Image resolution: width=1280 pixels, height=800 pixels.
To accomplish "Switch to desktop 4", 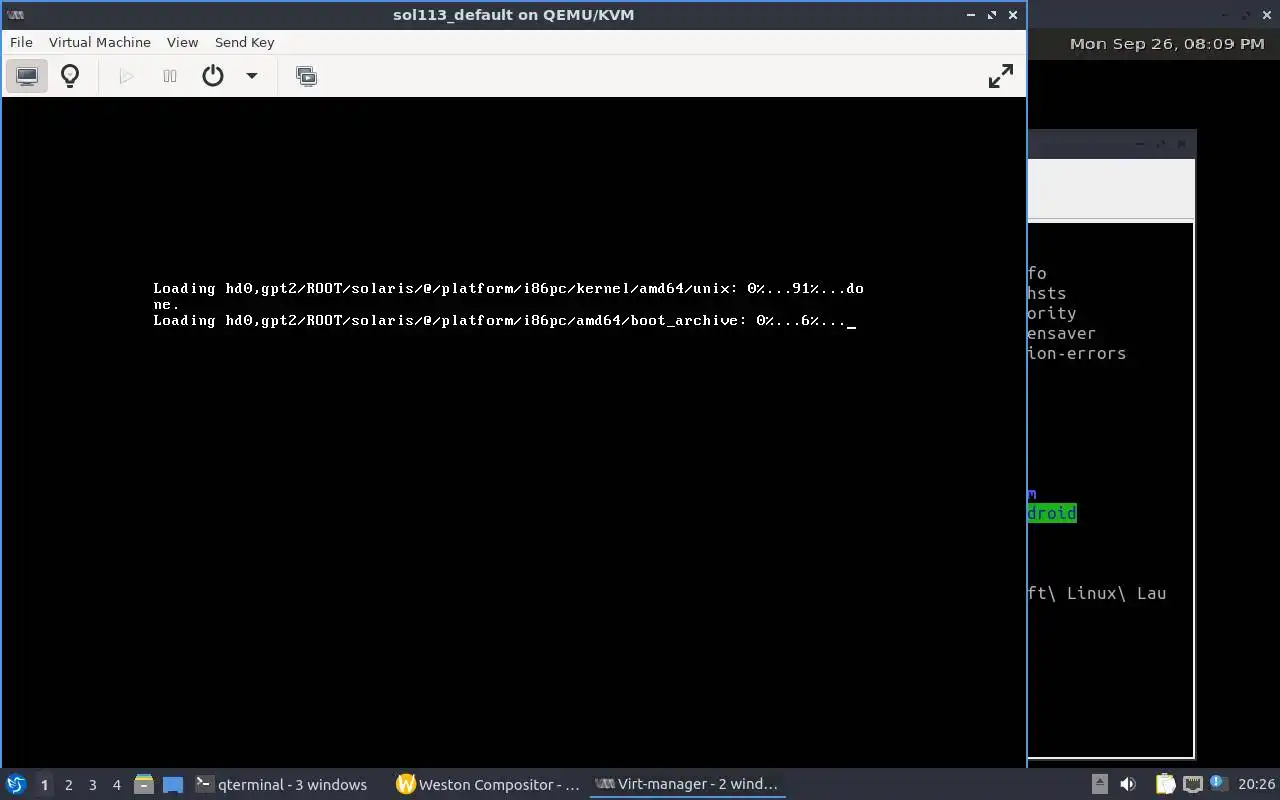I will pyautogui.click(x=116, y=785).
